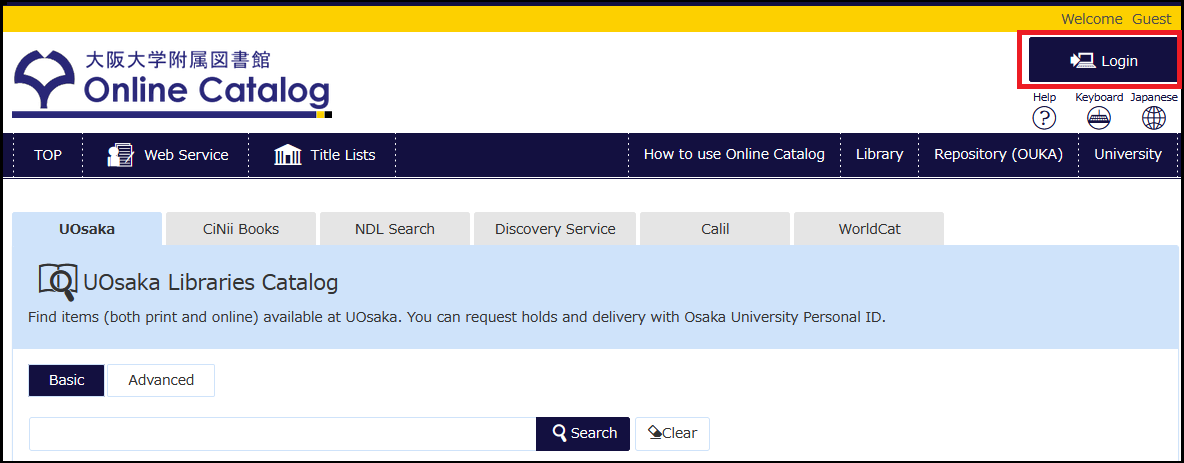
Task: Select the Advanced search mode
Action: coord(161,380)
